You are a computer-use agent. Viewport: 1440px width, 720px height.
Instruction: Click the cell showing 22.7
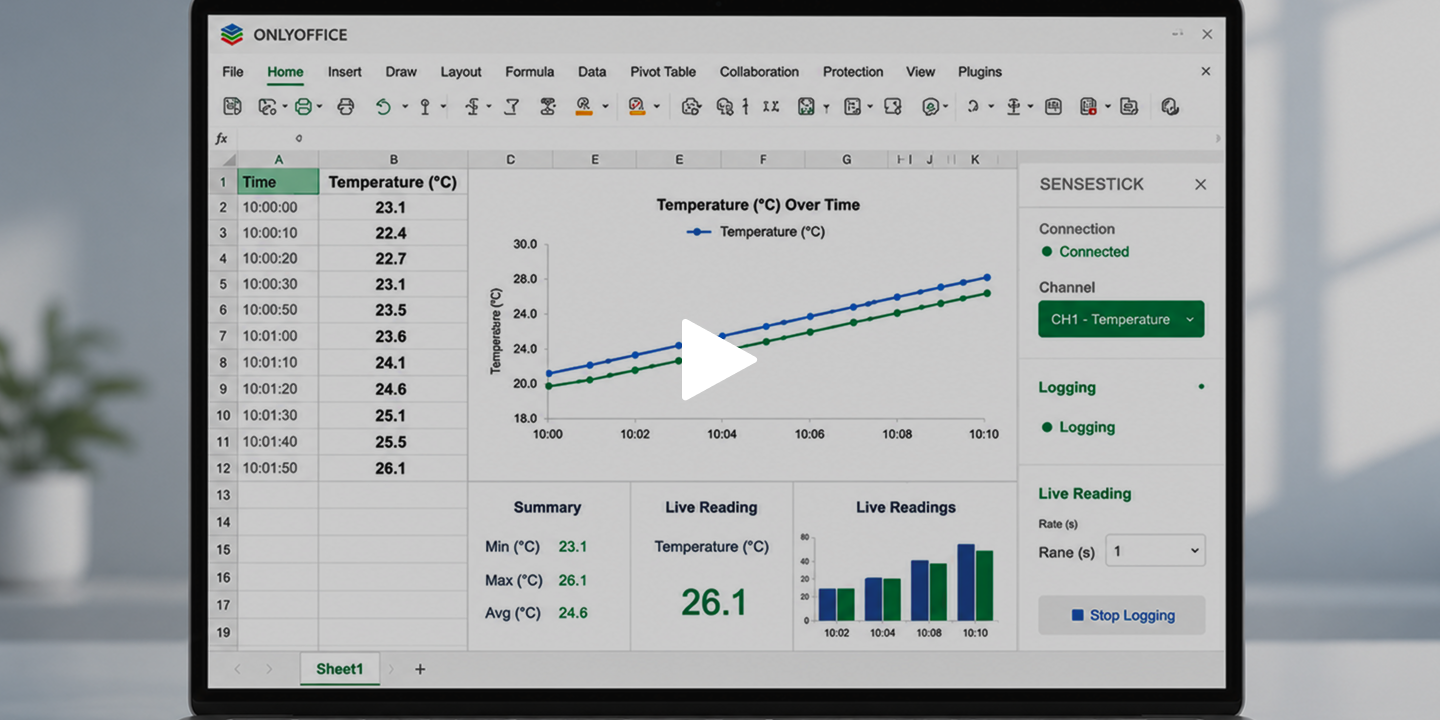tap(394, 259)
